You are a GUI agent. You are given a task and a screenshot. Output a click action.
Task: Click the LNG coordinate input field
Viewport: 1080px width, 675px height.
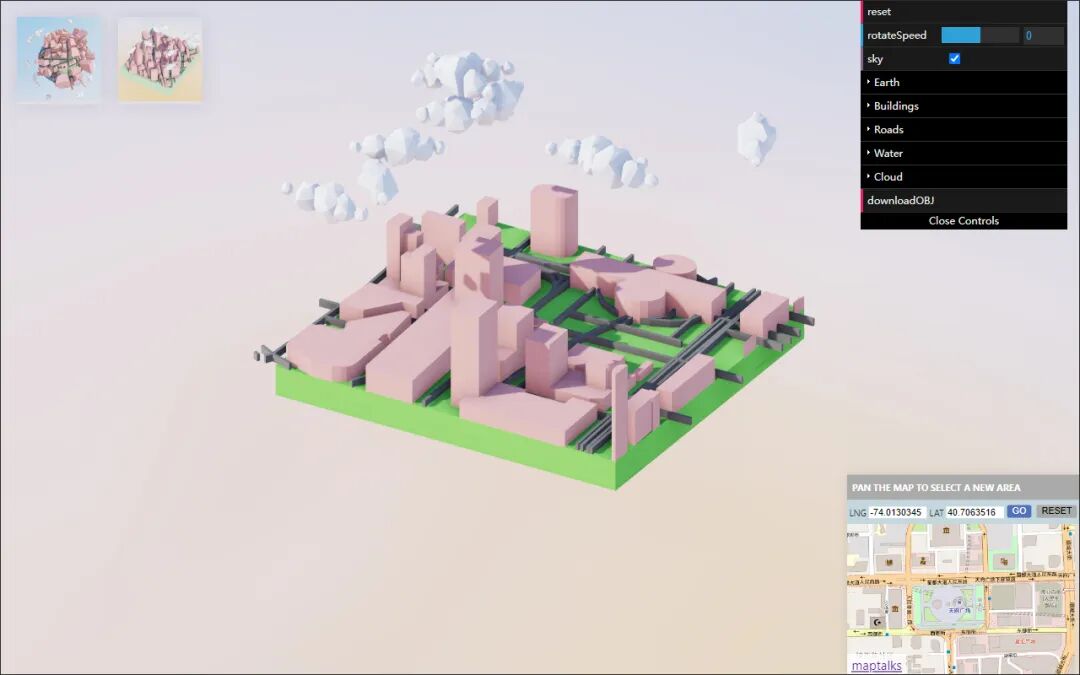896,512
